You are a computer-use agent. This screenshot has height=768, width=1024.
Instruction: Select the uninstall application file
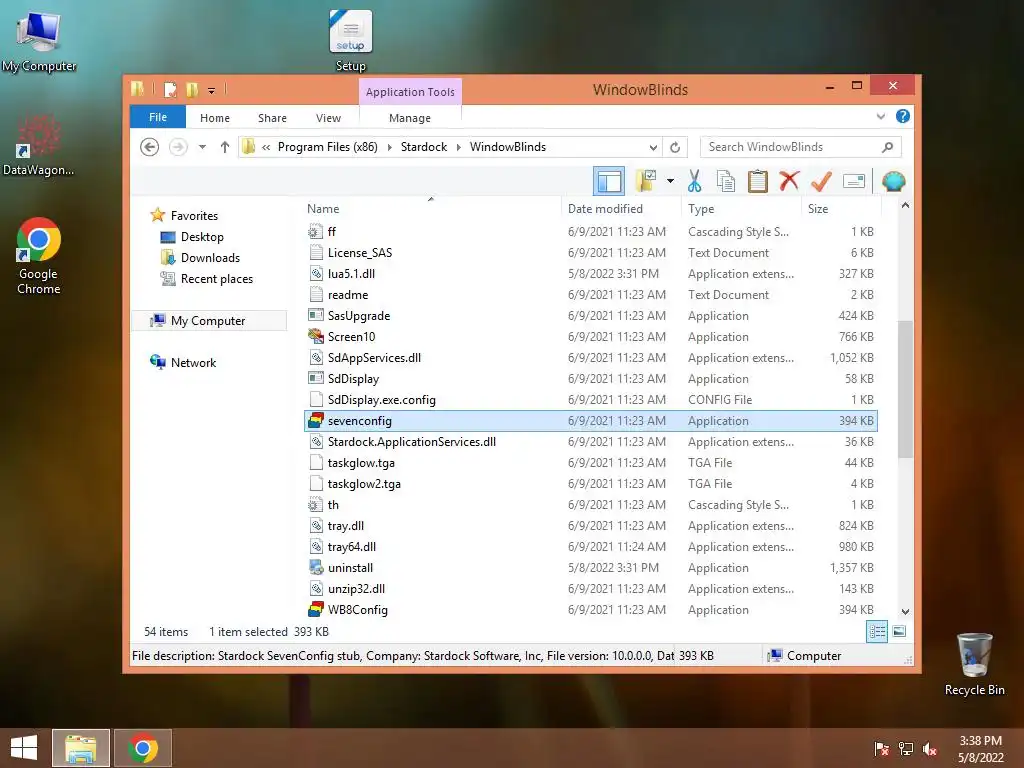[x=591, y=568]
